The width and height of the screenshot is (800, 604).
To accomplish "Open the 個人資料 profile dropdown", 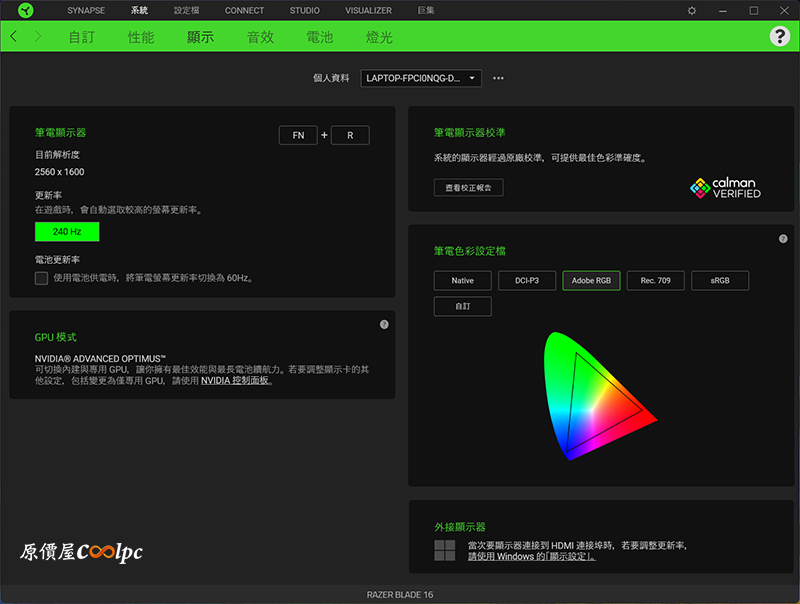I will pos(421,78).
